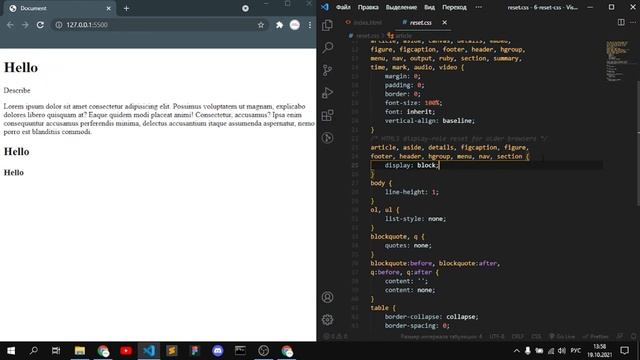Viewport: 640px width, 360px height.
Task: Open the Chrome profile avatar
Action: tap(295, 25)
